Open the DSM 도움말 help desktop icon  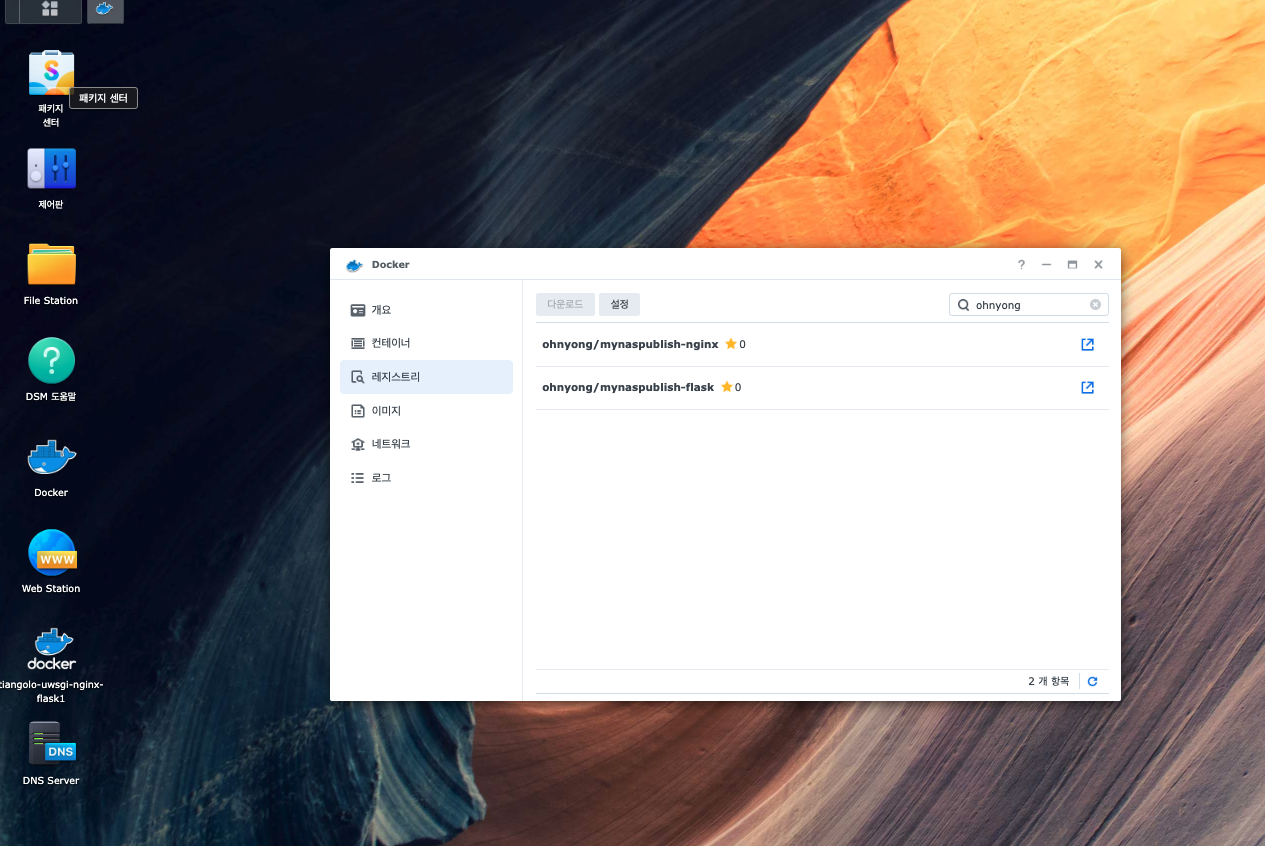coord(51,360)
